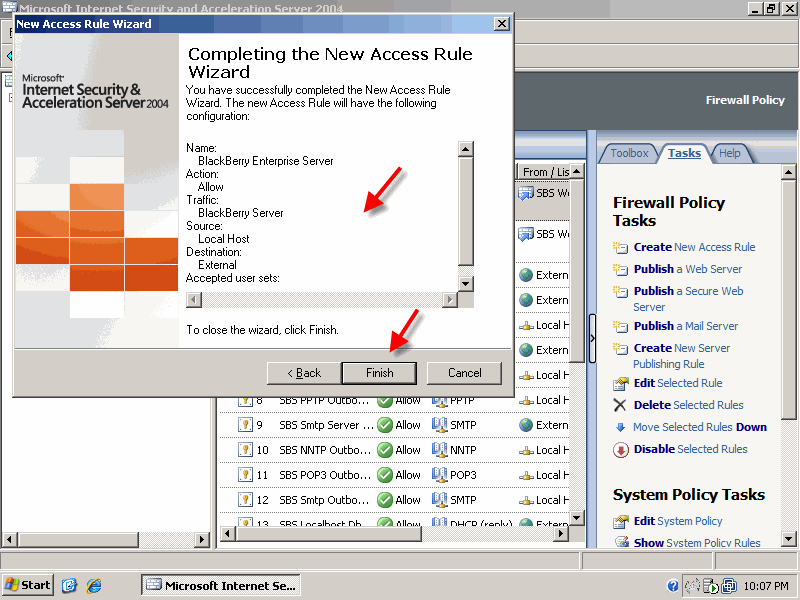800x600 pixels.
Task: Click the POP3 protocol icon on rule 11
Action: point(439,474)
